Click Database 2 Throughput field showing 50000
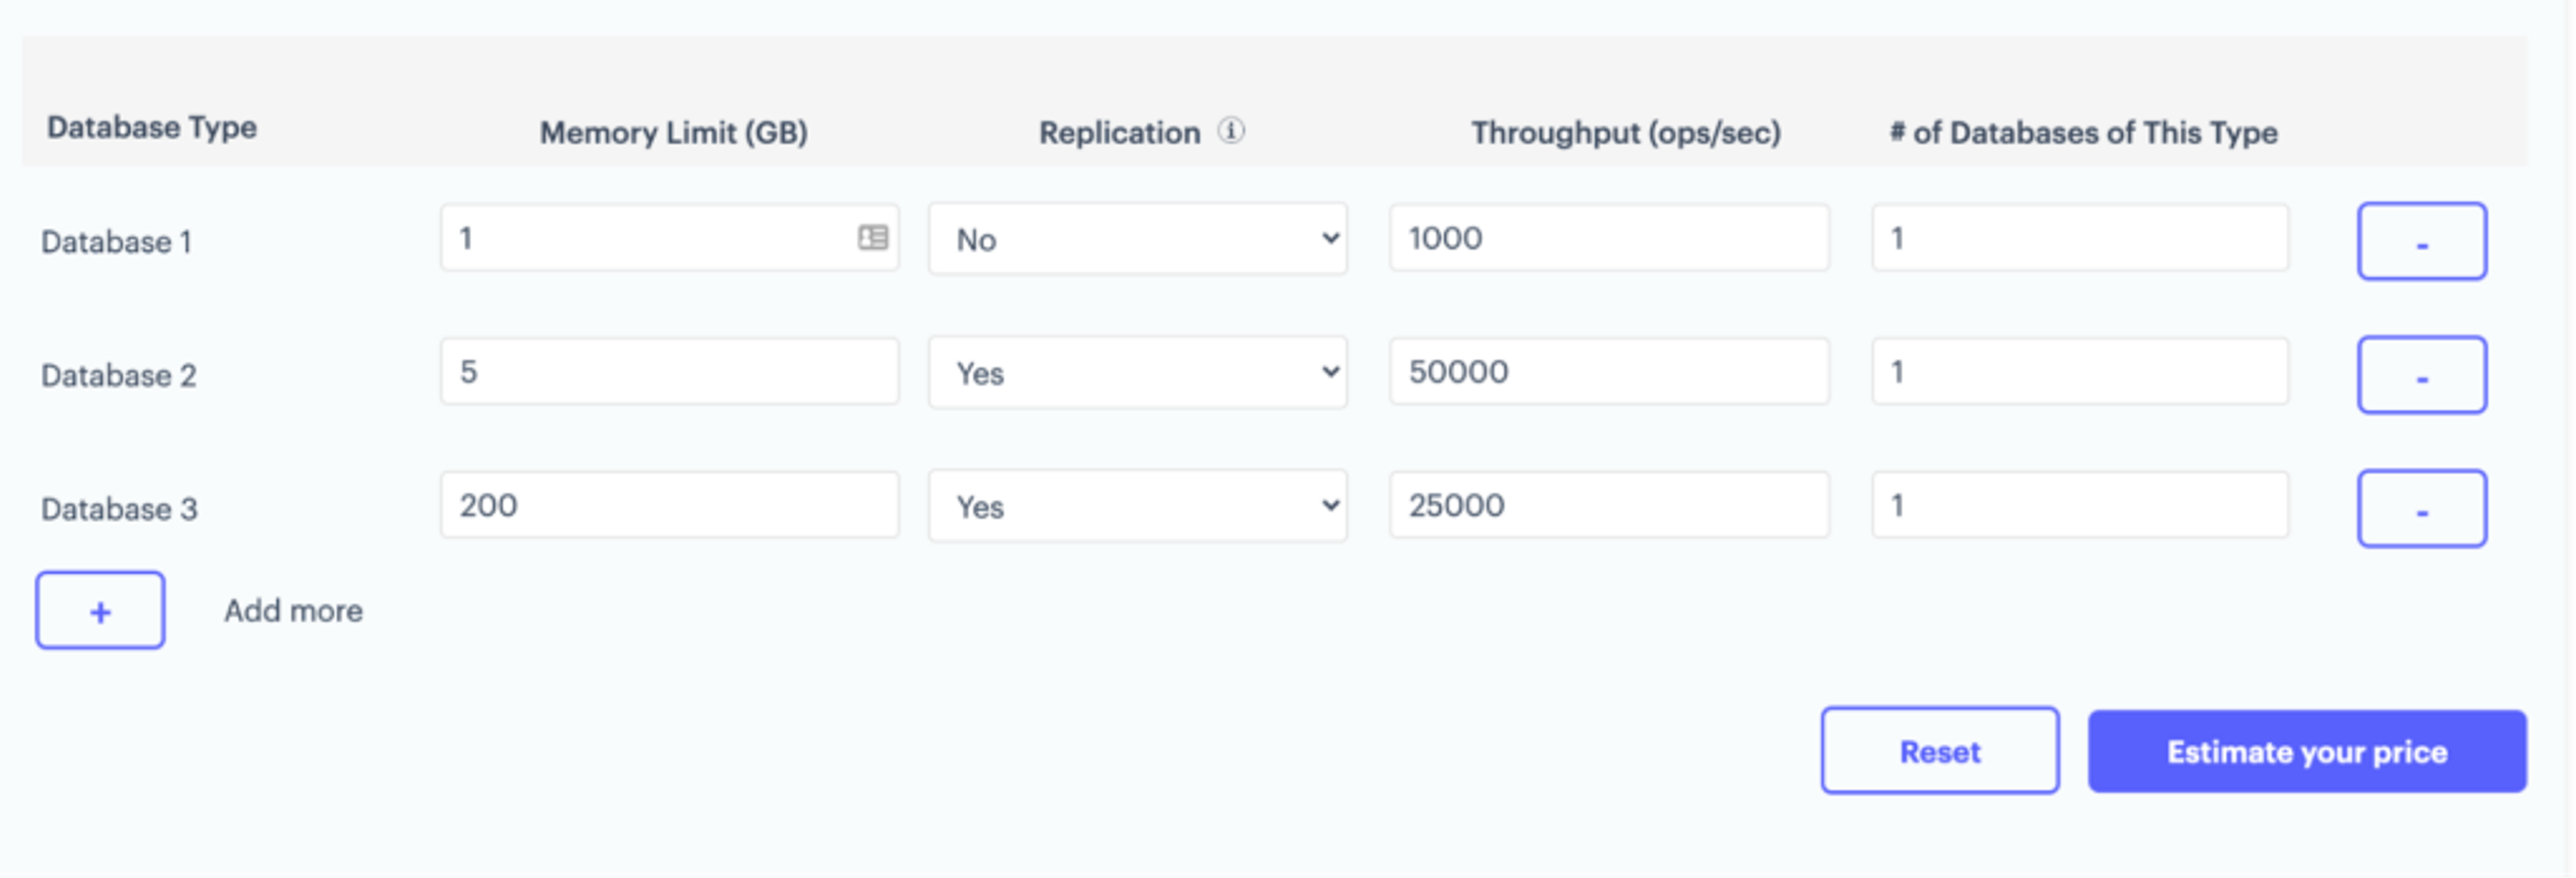This screenshot has width=2576, height=878. click(x=1608, y=372)
